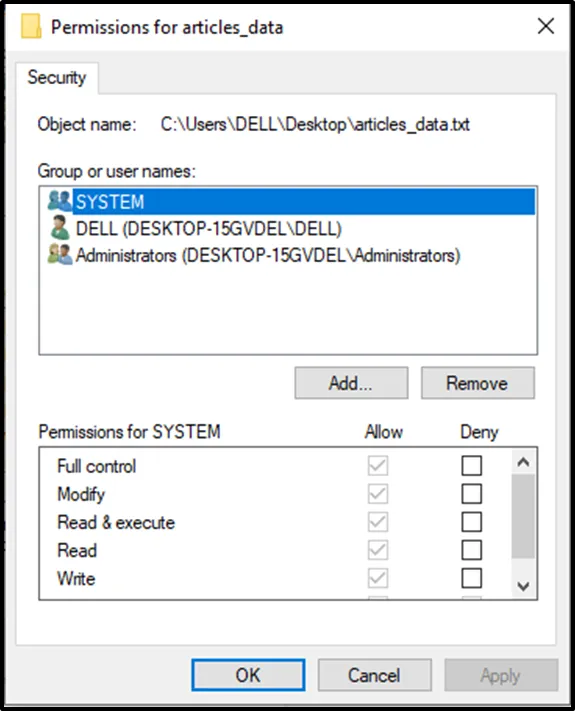575x711 pixels.
Task: Click the DELL user account icon
Action: pyautogui.click(x=60, y=228)
